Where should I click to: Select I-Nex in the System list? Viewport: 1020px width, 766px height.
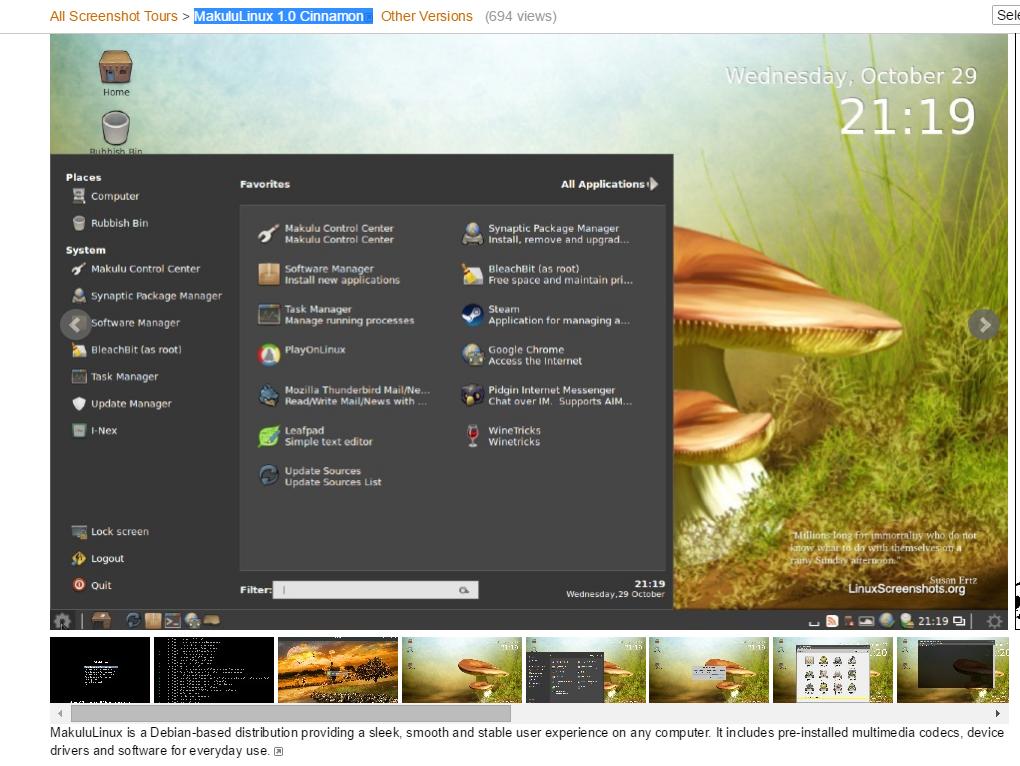94,430
